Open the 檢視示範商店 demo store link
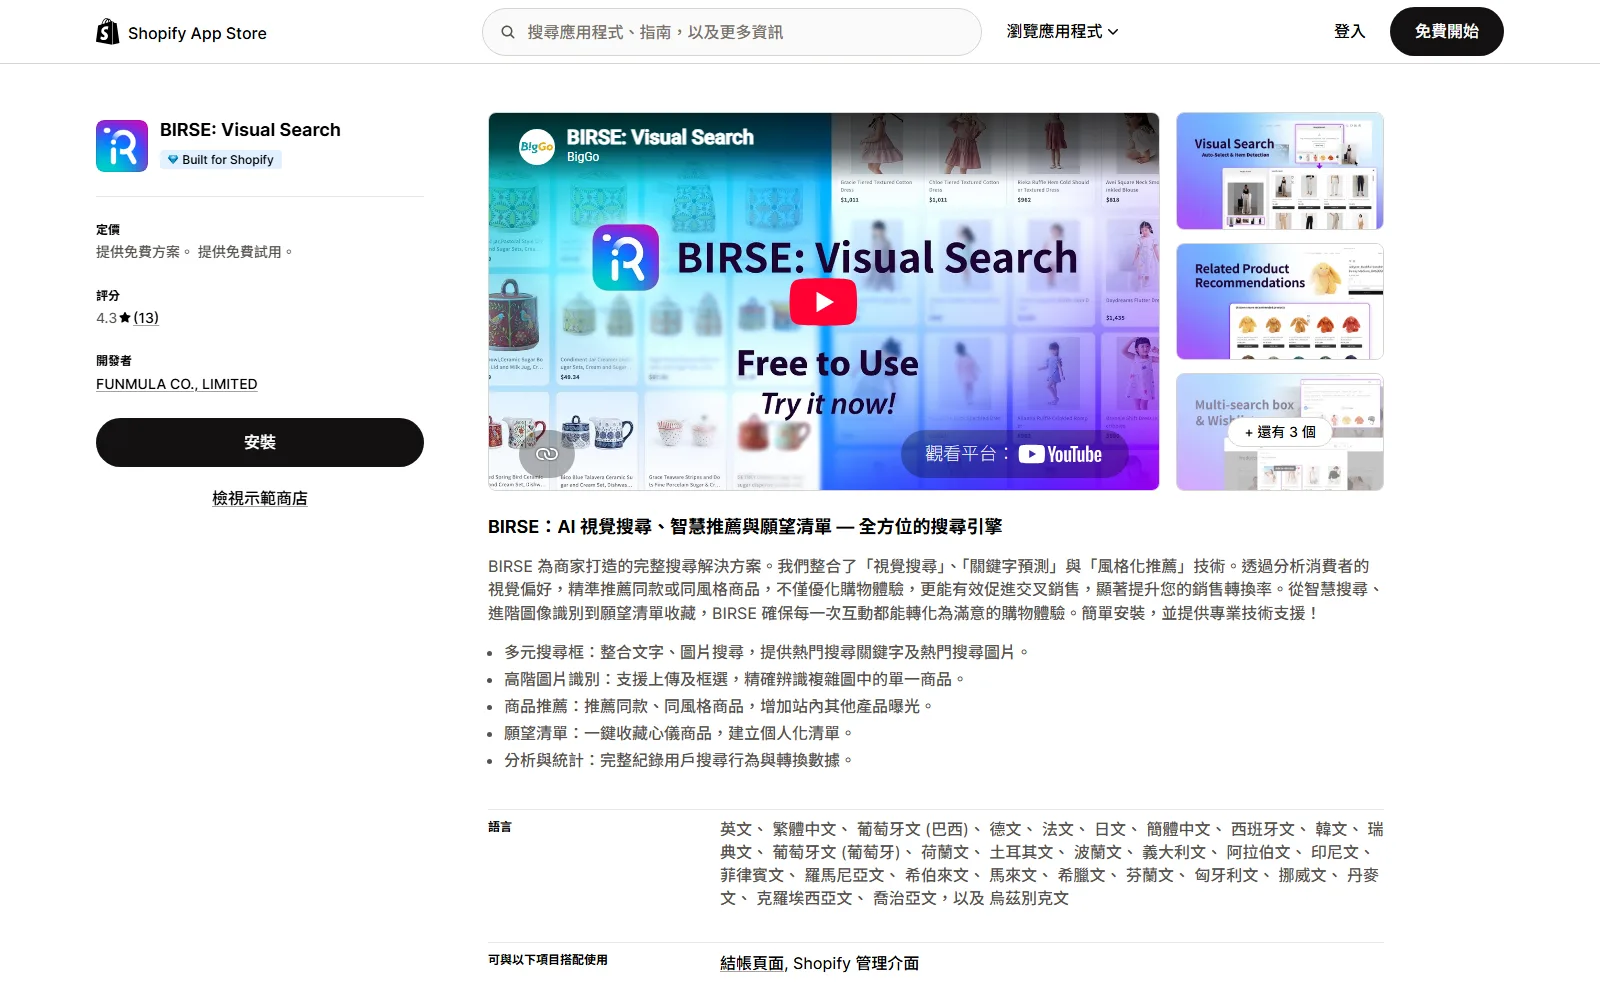The height and width of the screenshot is (1000, 1600). (260, 498)
